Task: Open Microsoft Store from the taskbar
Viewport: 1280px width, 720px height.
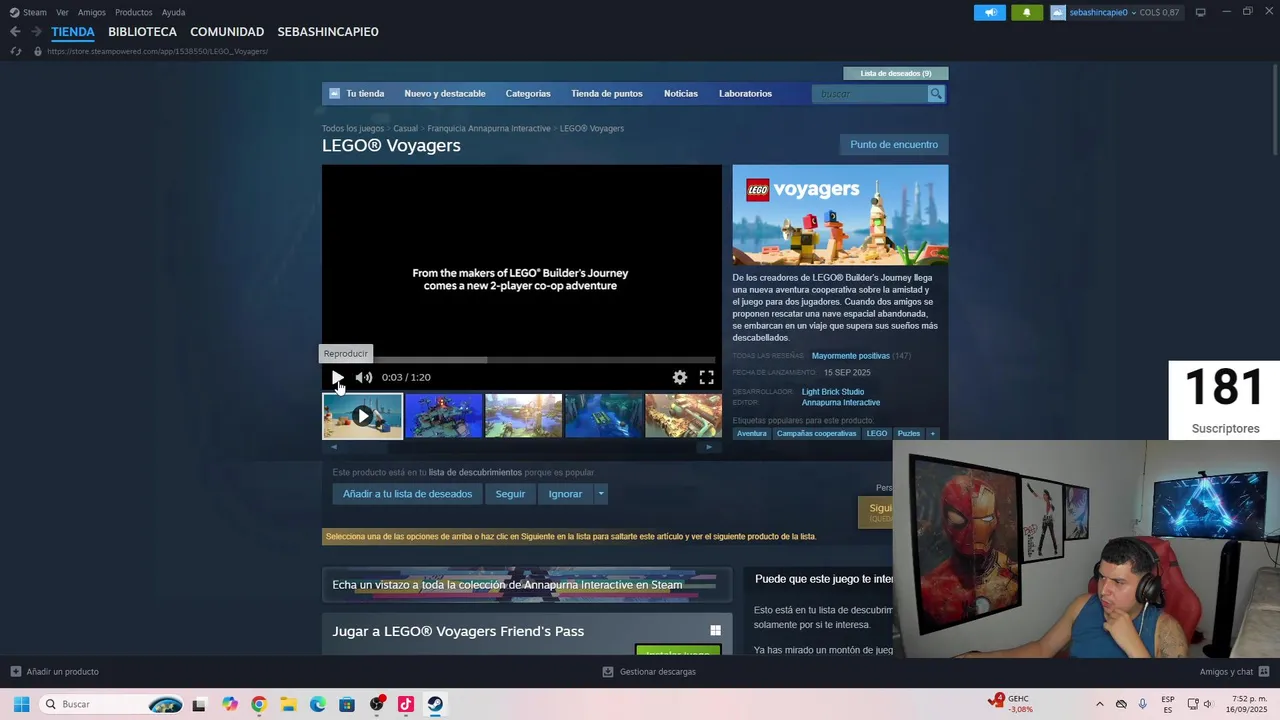Action: point(347,704)
